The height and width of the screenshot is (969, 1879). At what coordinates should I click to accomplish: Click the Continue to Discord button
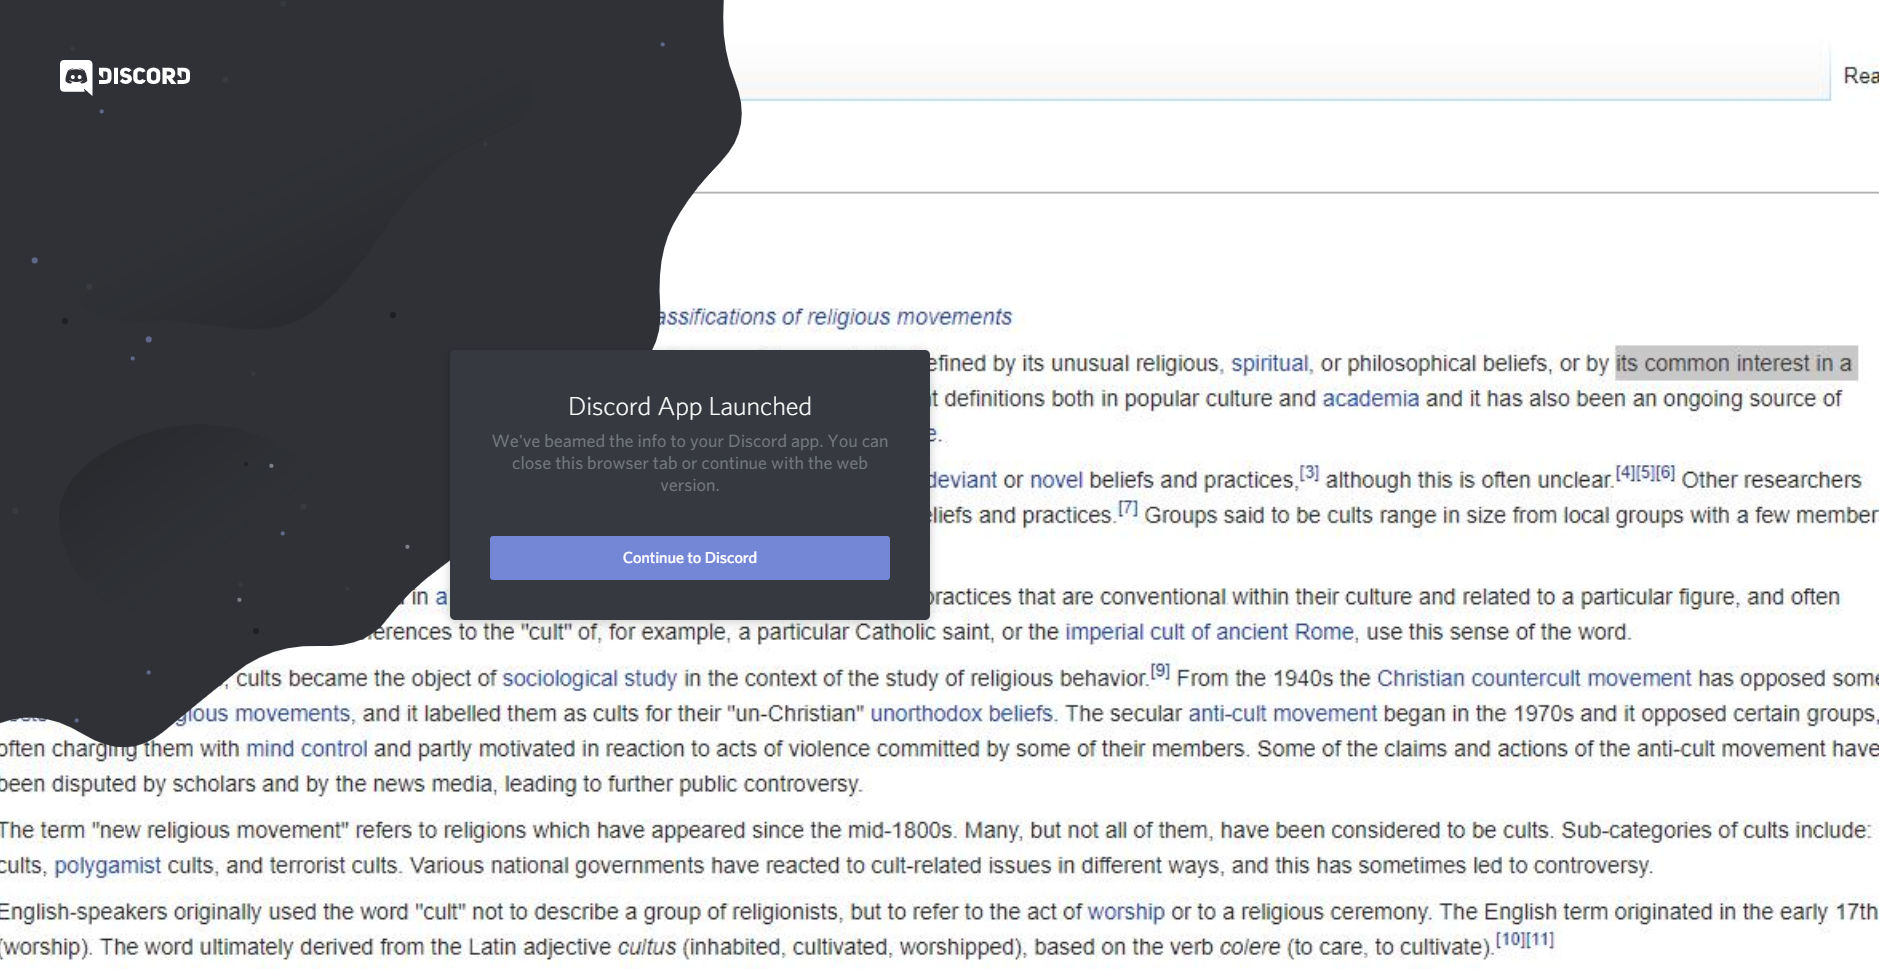click(x=690, y=558)
